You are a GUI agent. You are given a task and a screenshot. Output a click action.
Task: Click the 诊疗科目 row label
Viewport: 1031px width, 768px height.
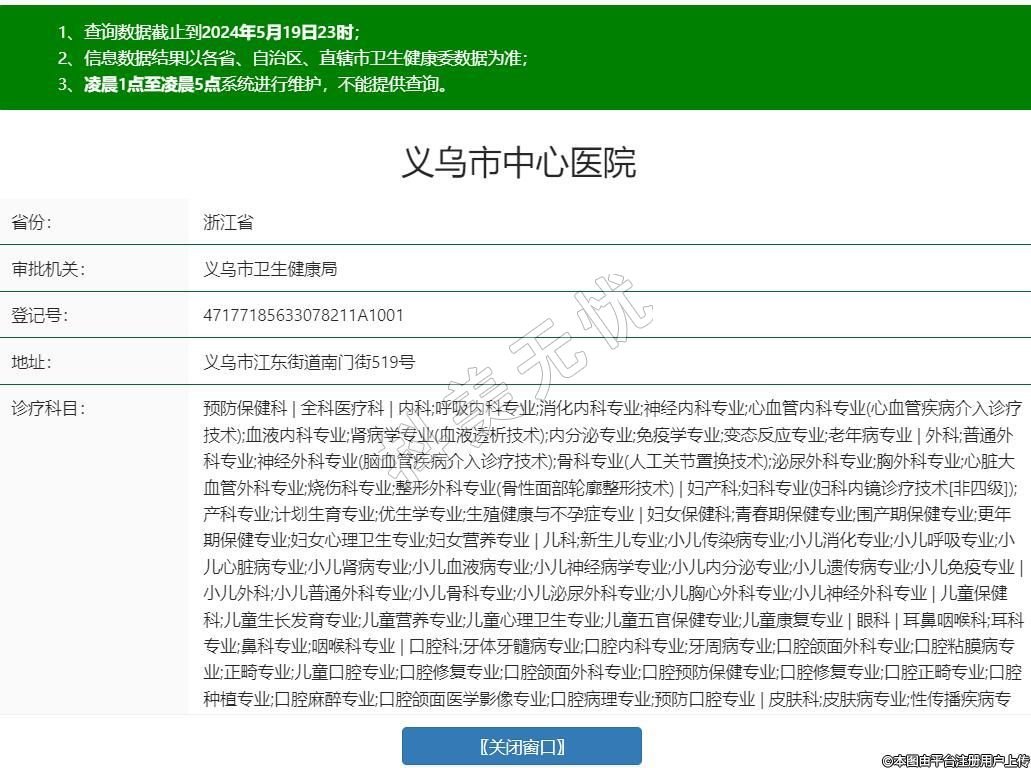tap(47, 408)
